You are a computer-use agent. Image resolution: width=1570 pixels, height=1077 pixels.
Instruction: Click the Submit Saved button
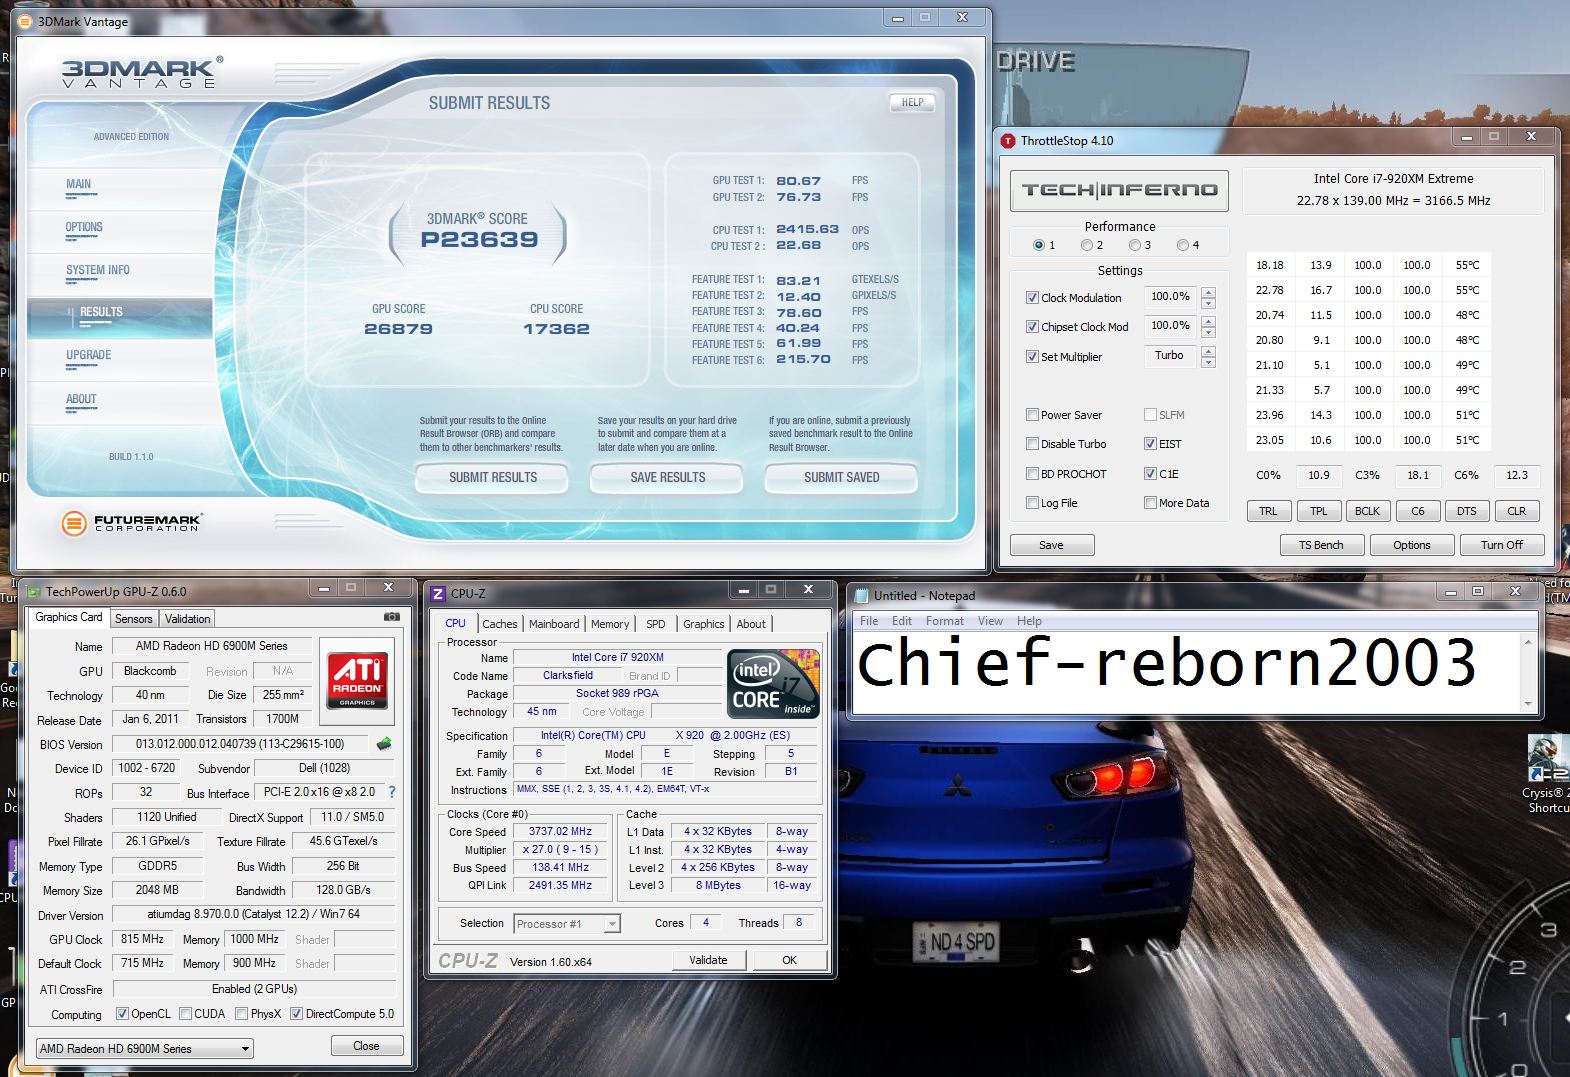[842, 478]
